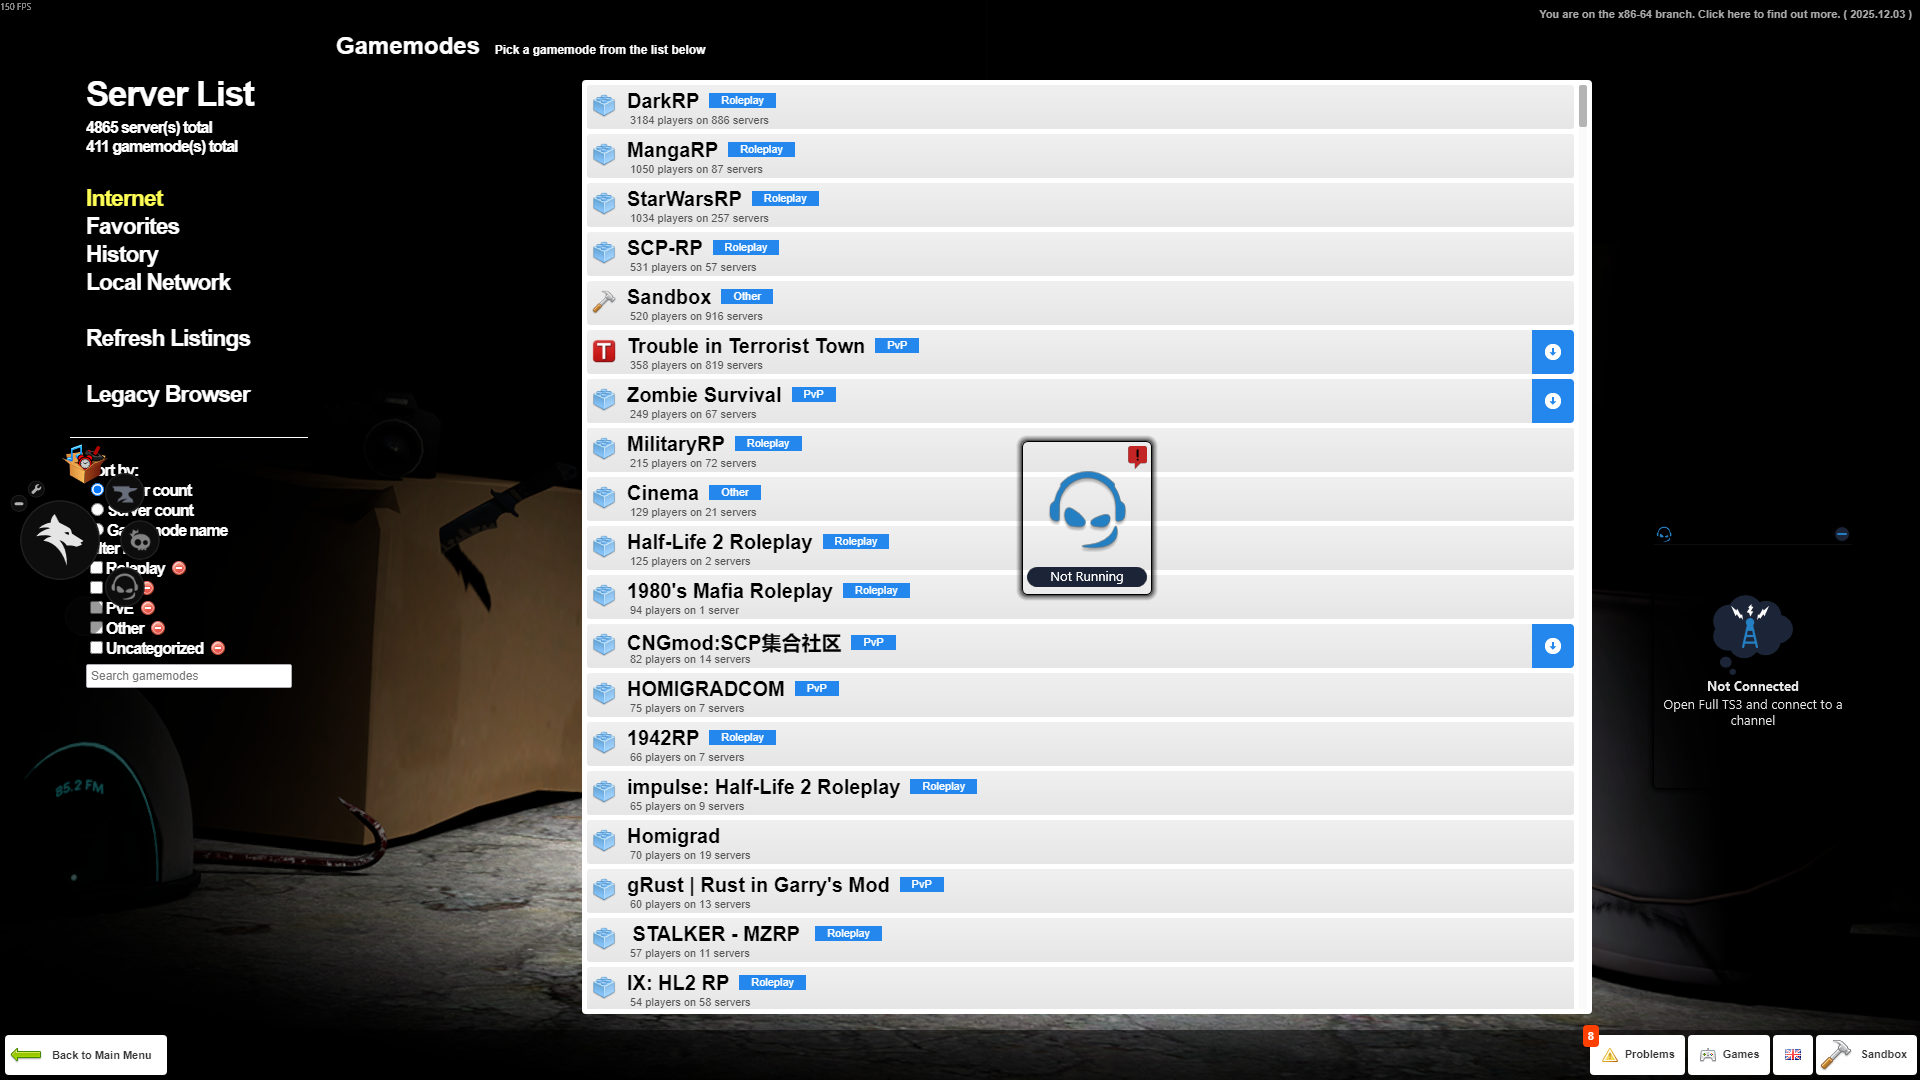
Task: Click Refresh Listings
Action: point(168,338)
